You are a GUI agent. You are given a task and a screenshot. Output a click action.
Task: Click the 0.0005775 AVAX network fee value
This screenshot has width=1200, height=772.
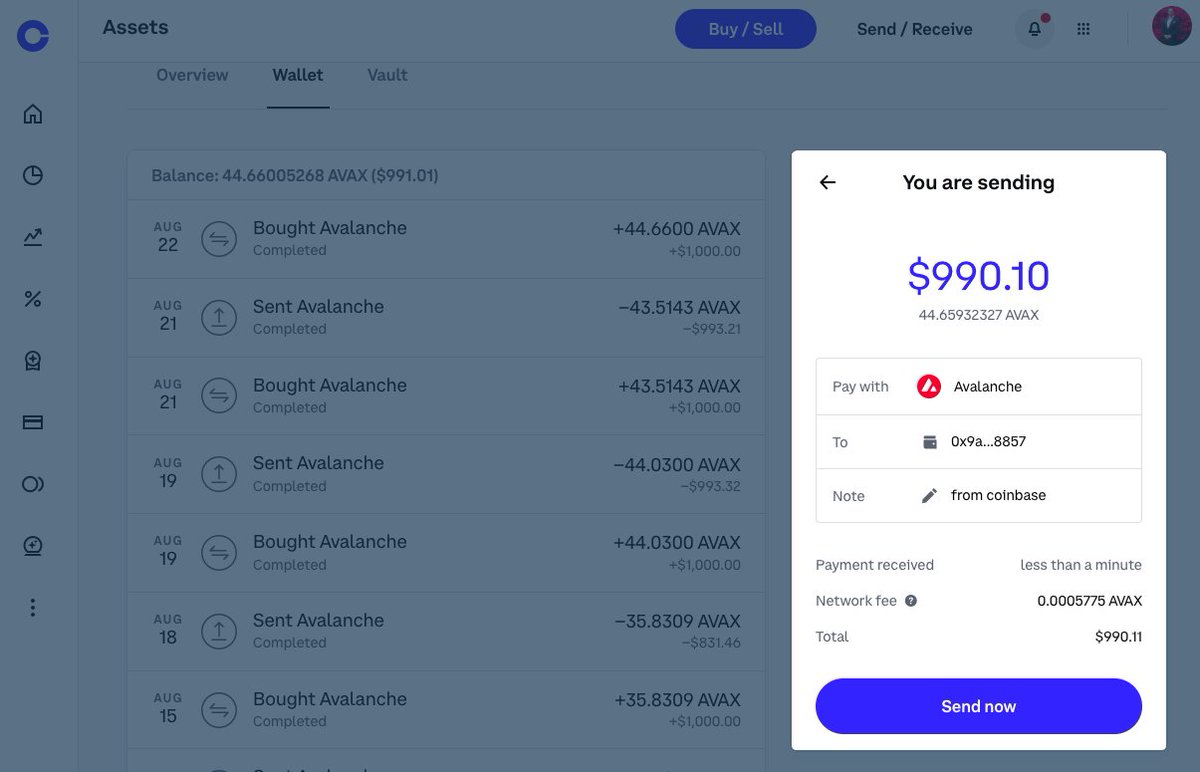pyautogui.click(x=1089, y=601)
